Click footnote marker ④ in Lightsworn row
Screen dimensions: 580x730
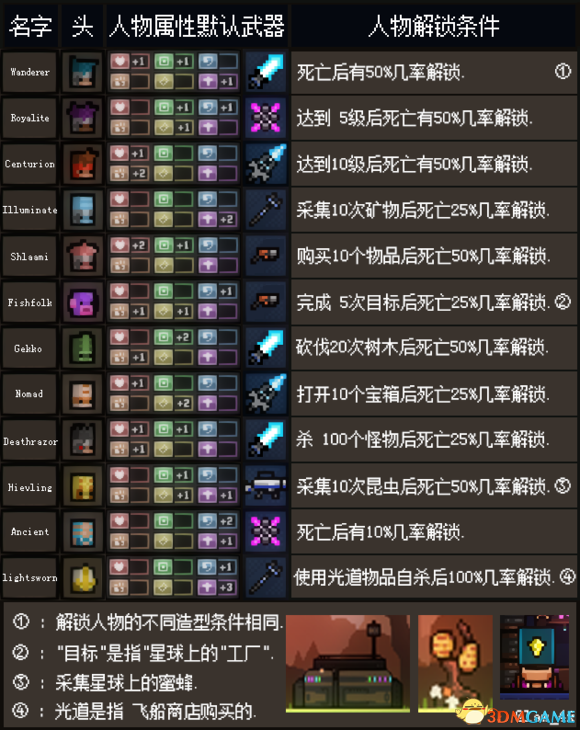click(x=567, y=577)
